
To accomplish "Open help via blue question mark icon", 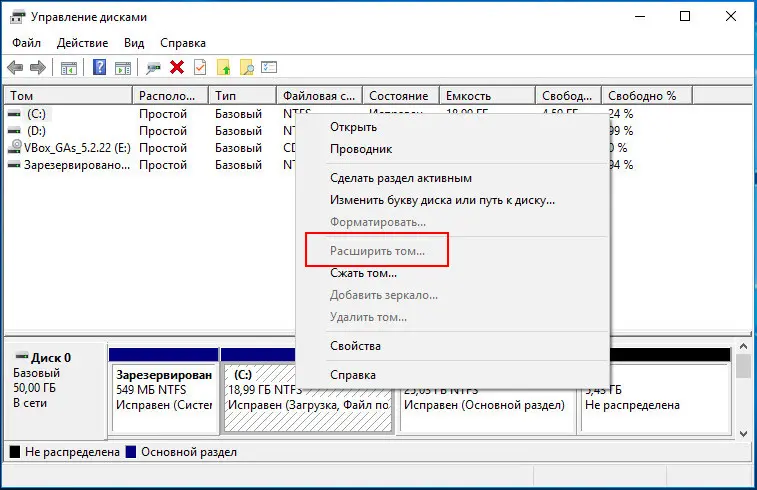I will click(x=99, y=67).
